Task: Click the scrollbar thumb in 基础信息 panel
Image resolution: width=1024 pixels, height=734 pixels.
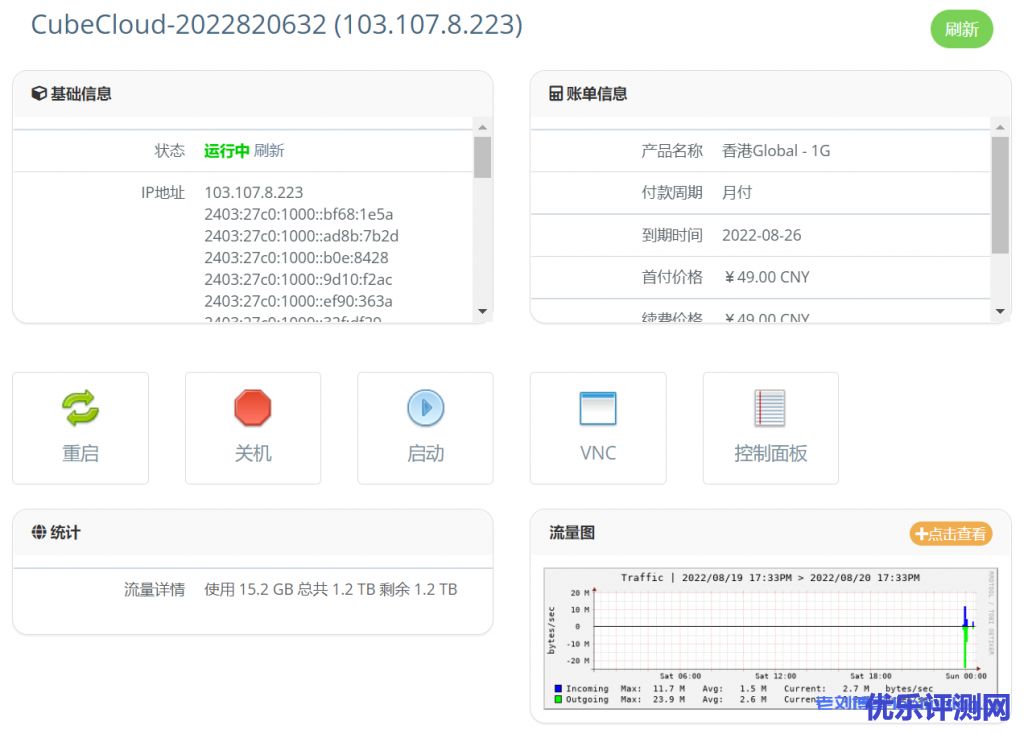Action: [483, 157]
